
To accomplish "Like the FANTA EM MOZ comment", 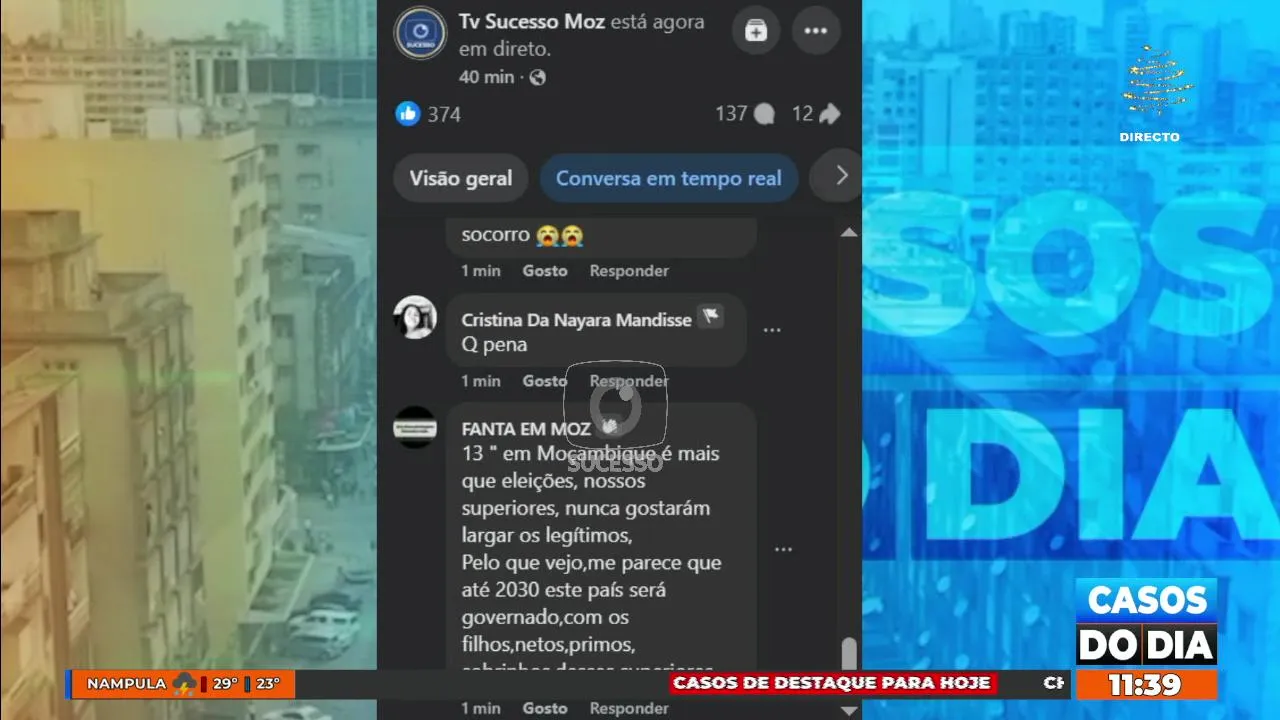I will (545, 708).
